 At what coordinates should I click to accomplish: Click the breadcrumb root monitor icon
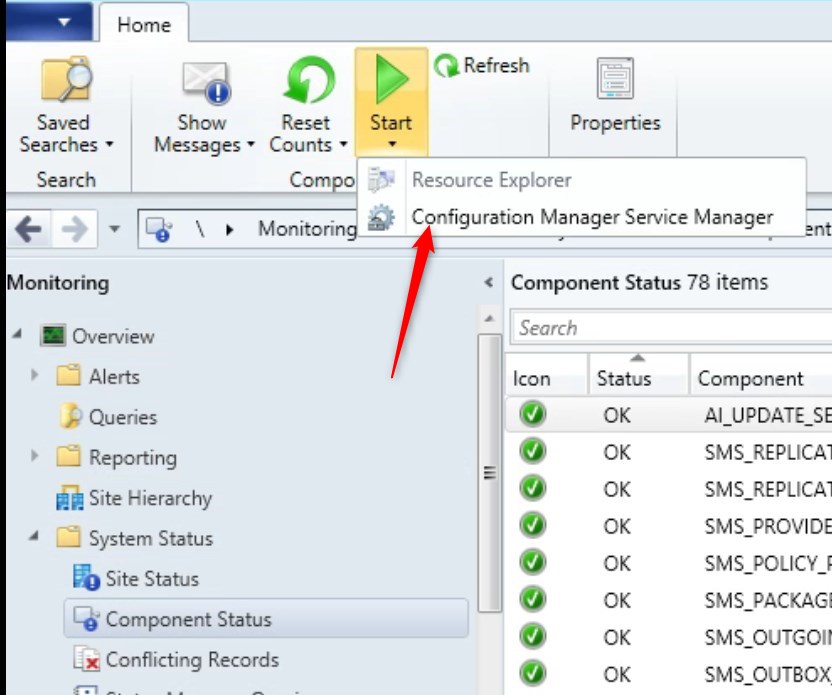point(159,229)
